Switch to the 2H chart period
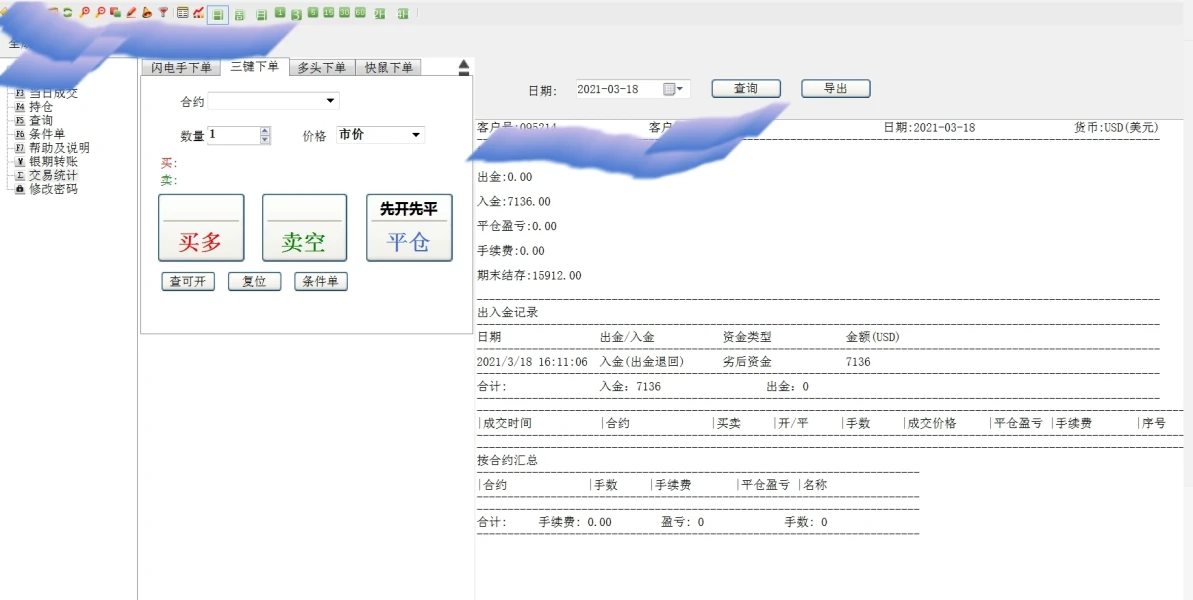Viewport: 1193px width, 600px height. 379,13
